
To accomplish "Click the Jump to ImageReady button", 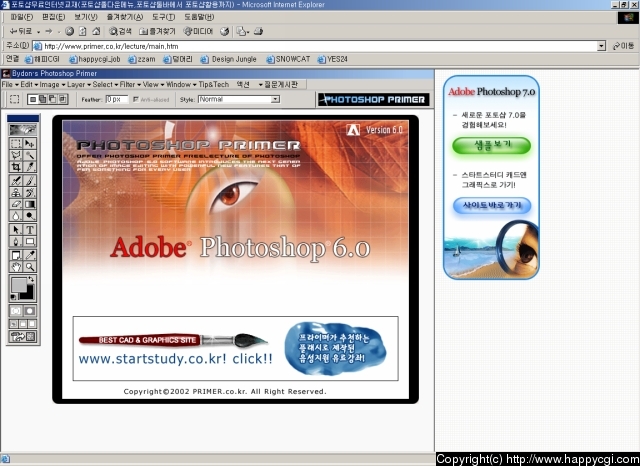I will point(23,337).
